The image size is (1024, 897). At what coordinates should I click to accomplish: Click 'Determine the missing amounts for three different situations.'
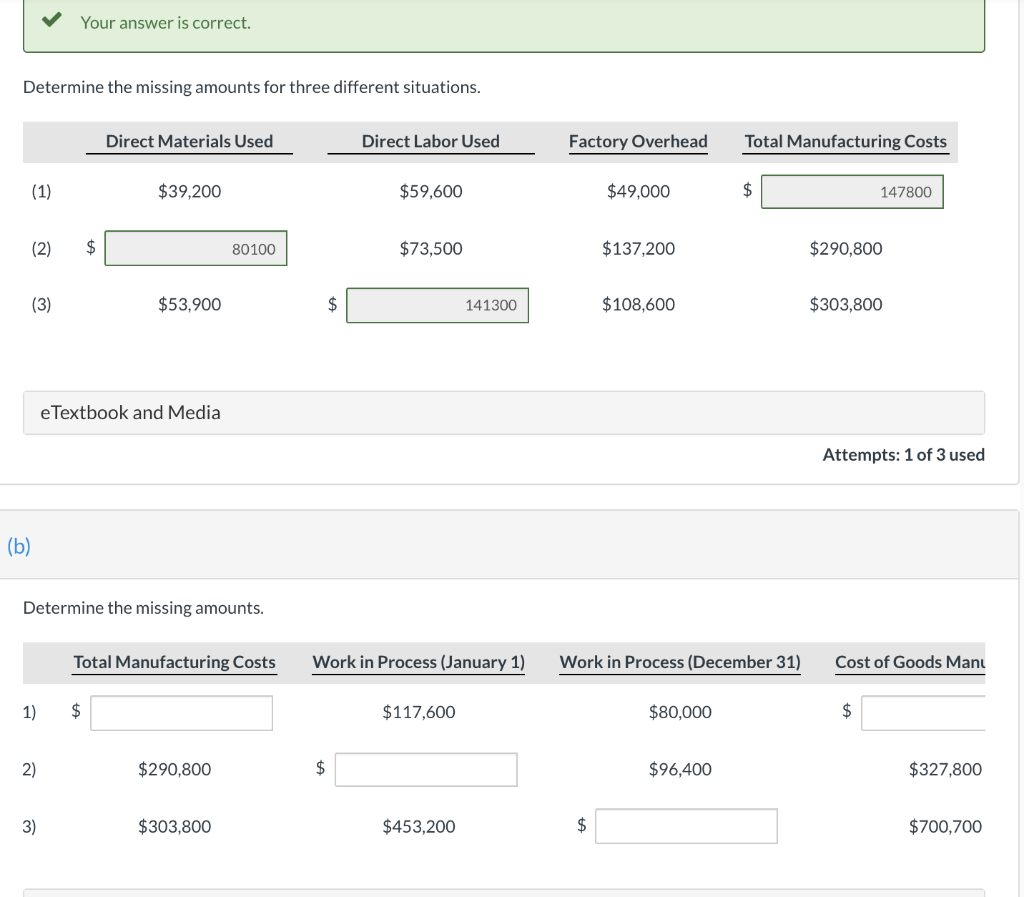(251, 87)
